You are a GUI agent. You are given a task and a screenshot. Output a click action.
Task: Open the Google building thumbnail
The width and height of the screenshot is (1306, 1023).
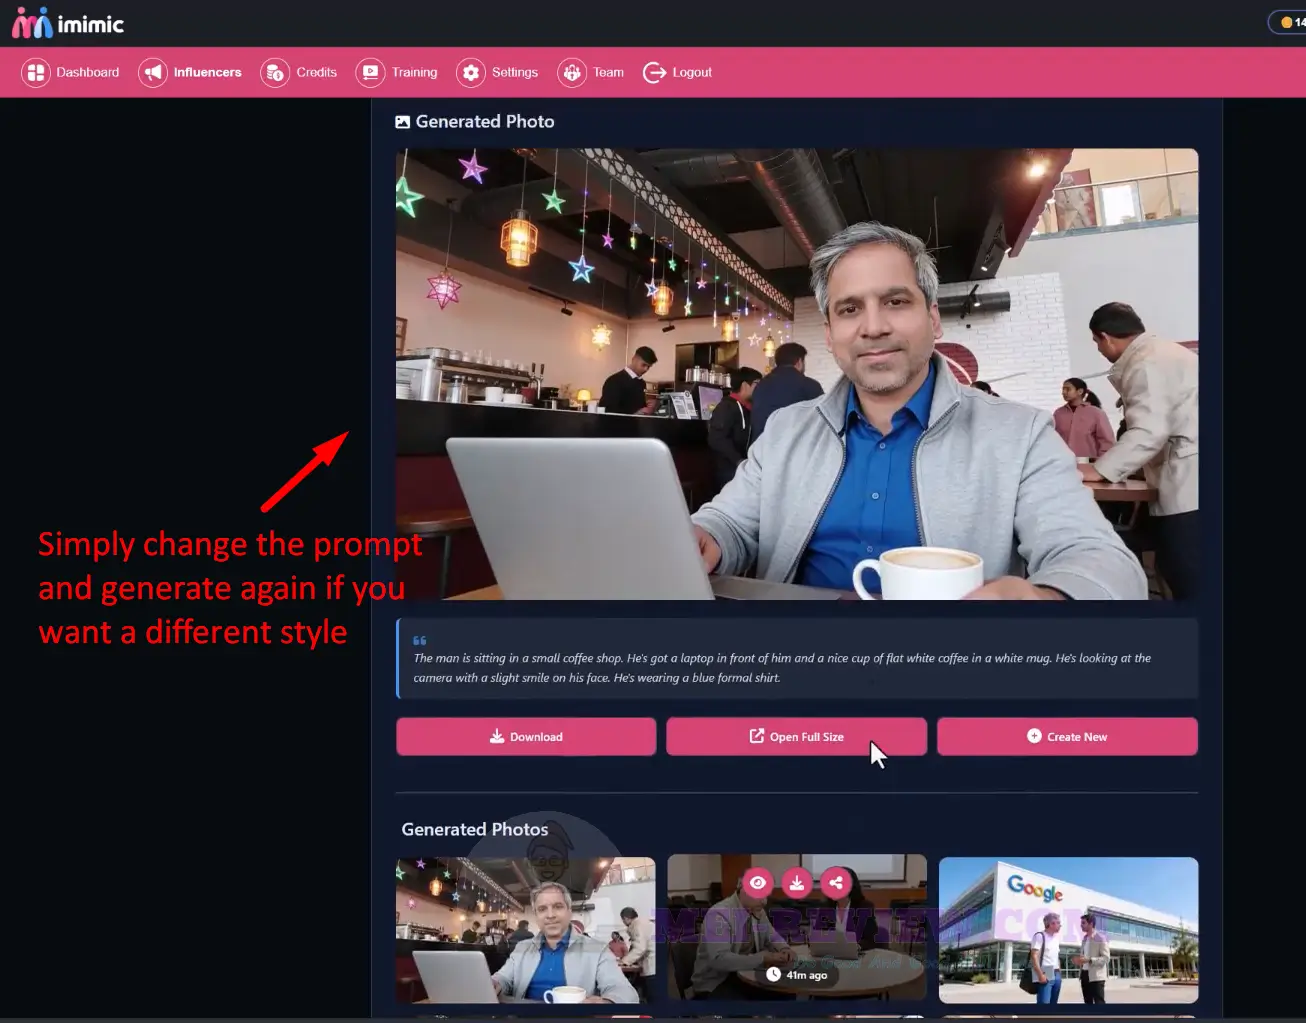pyautogui.click(x=1068, y=930)
